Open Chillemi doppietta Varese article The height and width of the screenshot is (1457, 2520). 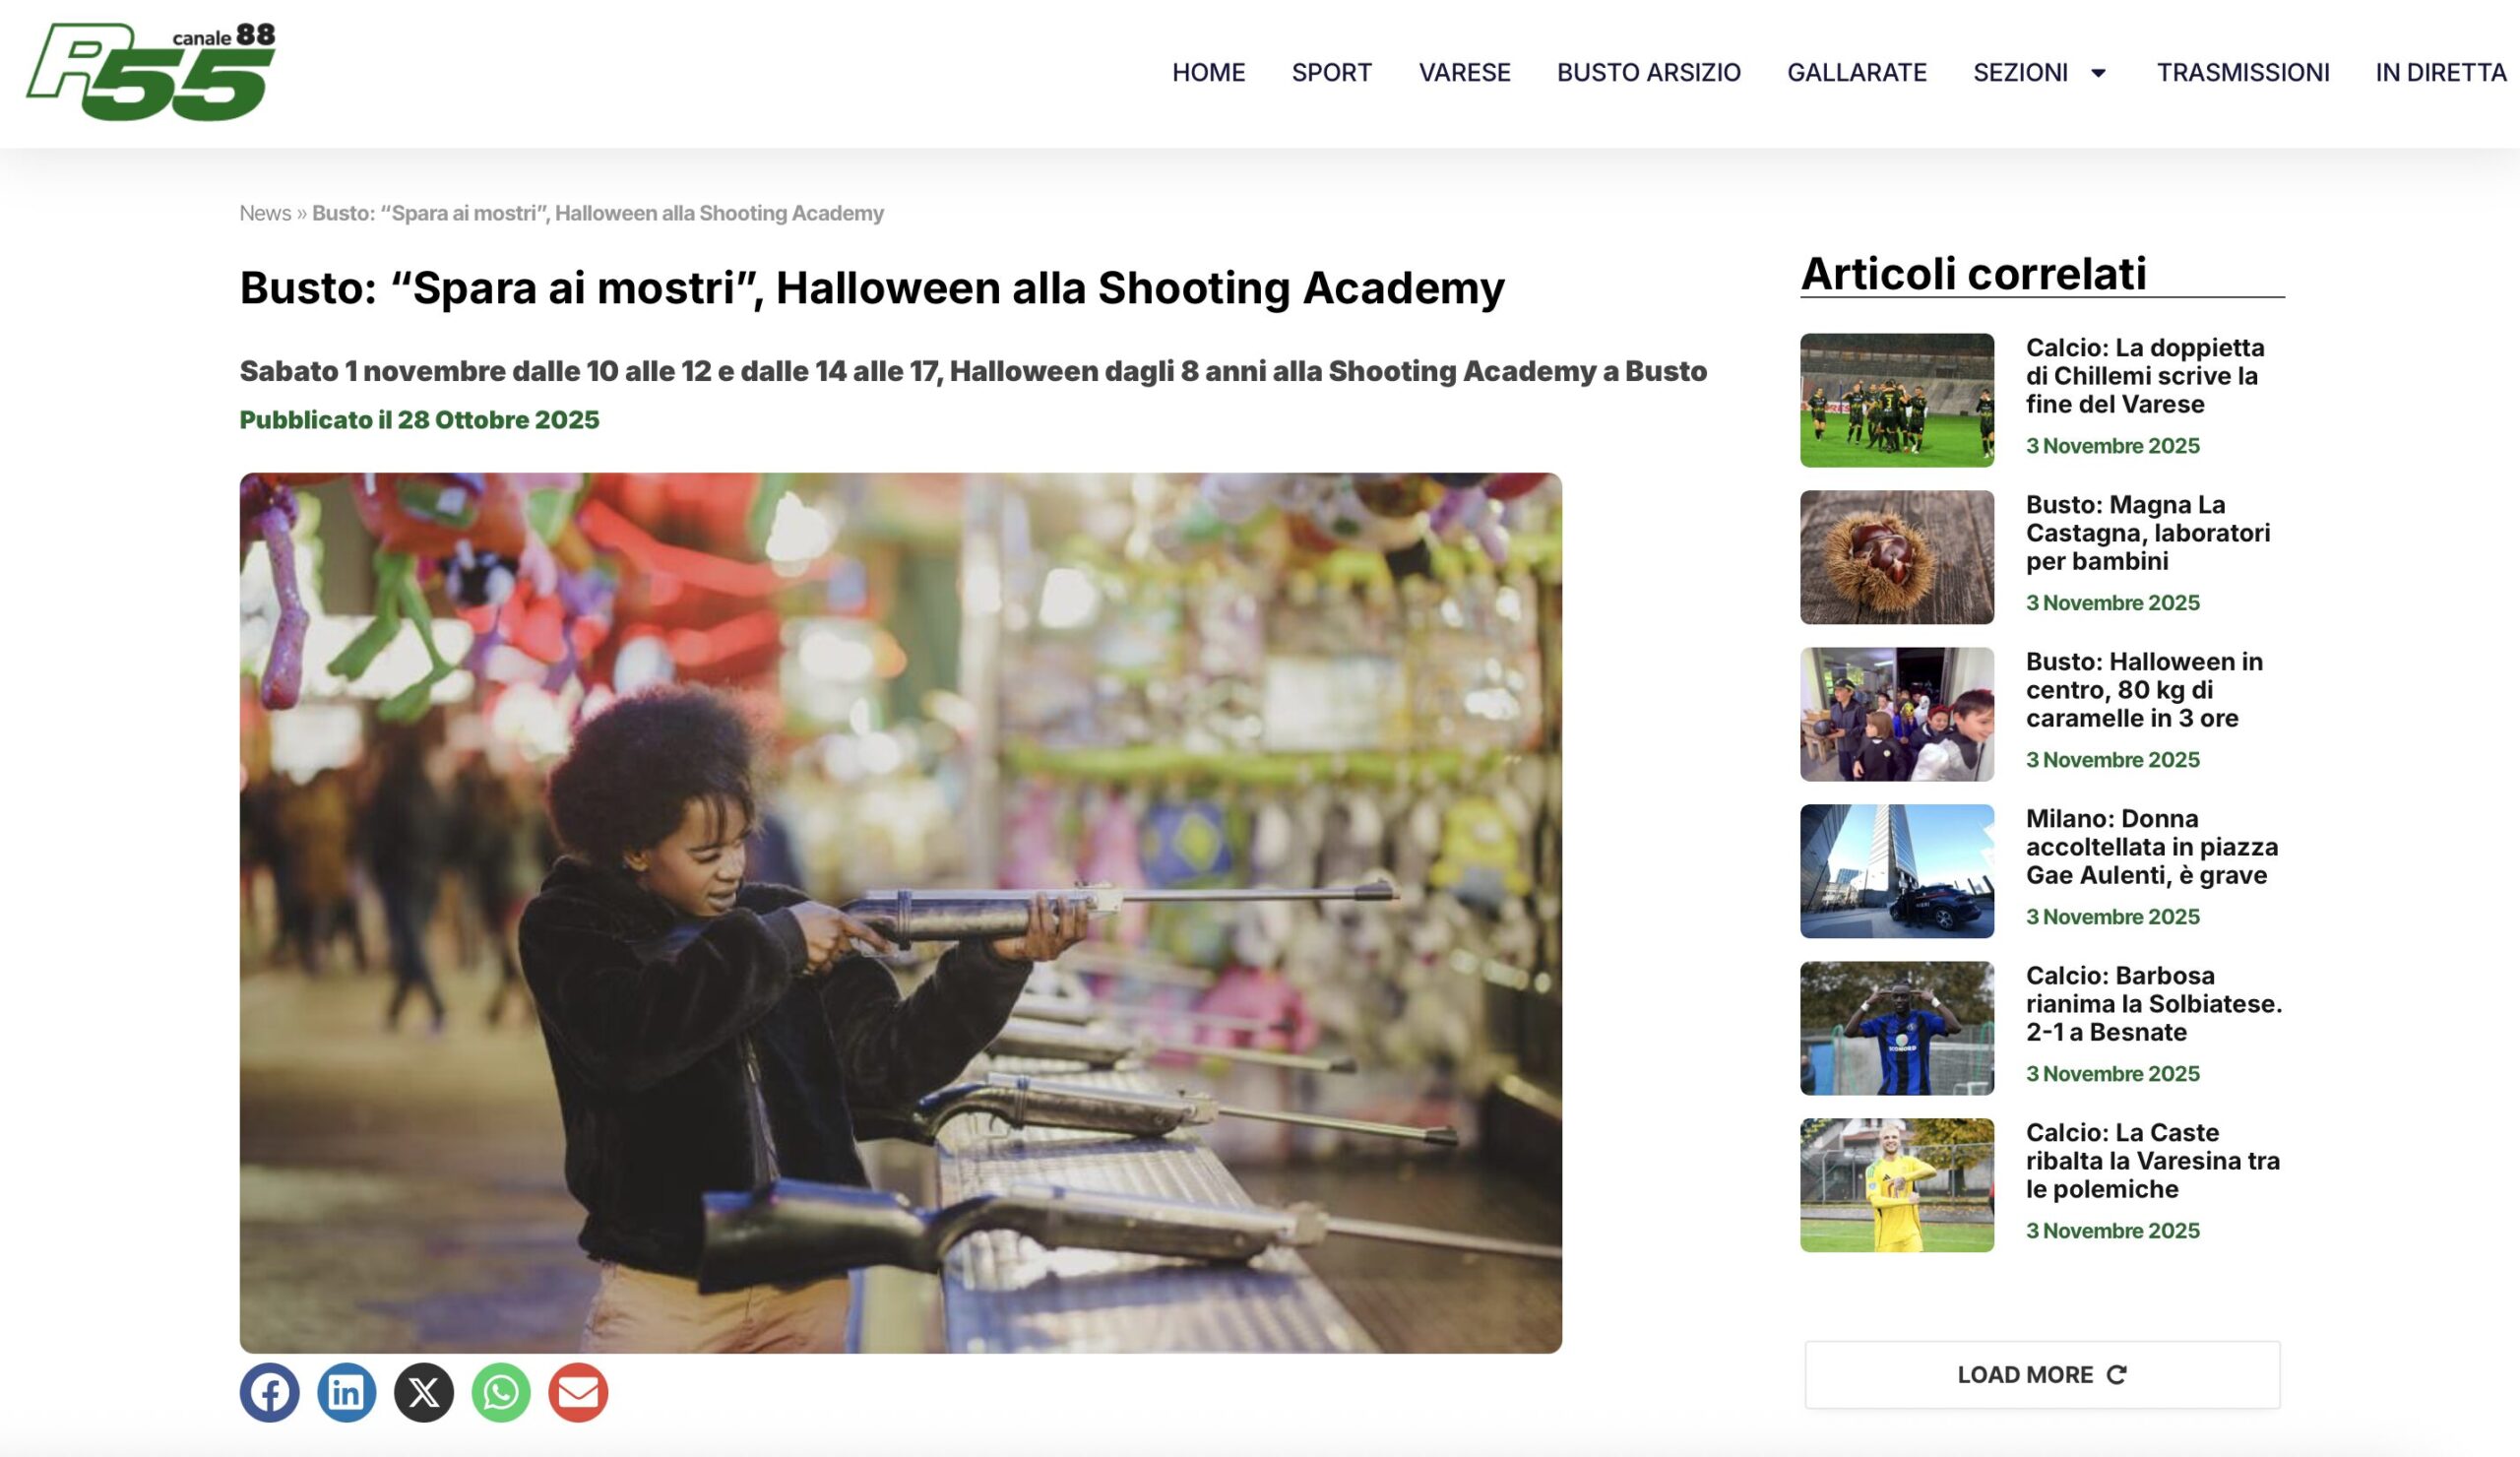click(x=2144, y=376)
